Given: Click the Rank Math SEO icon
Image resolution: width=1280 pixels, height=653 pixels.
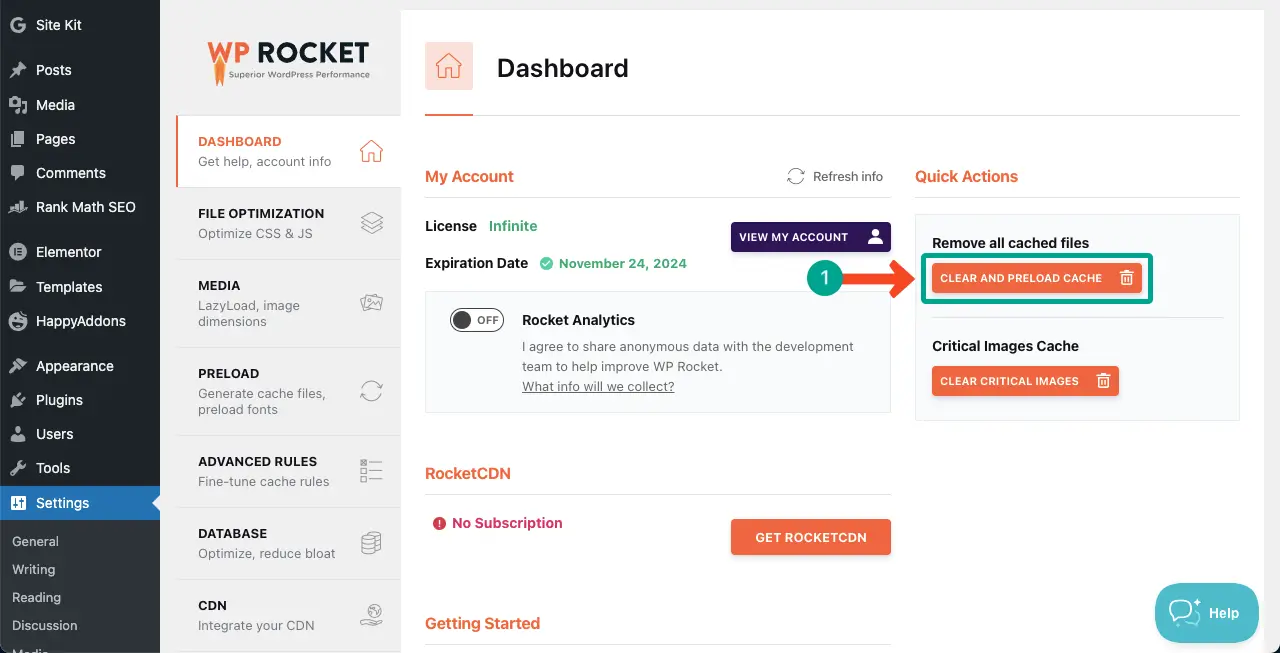Looking at the screenshot, I should pyautogui.click(x=18, y=207).
